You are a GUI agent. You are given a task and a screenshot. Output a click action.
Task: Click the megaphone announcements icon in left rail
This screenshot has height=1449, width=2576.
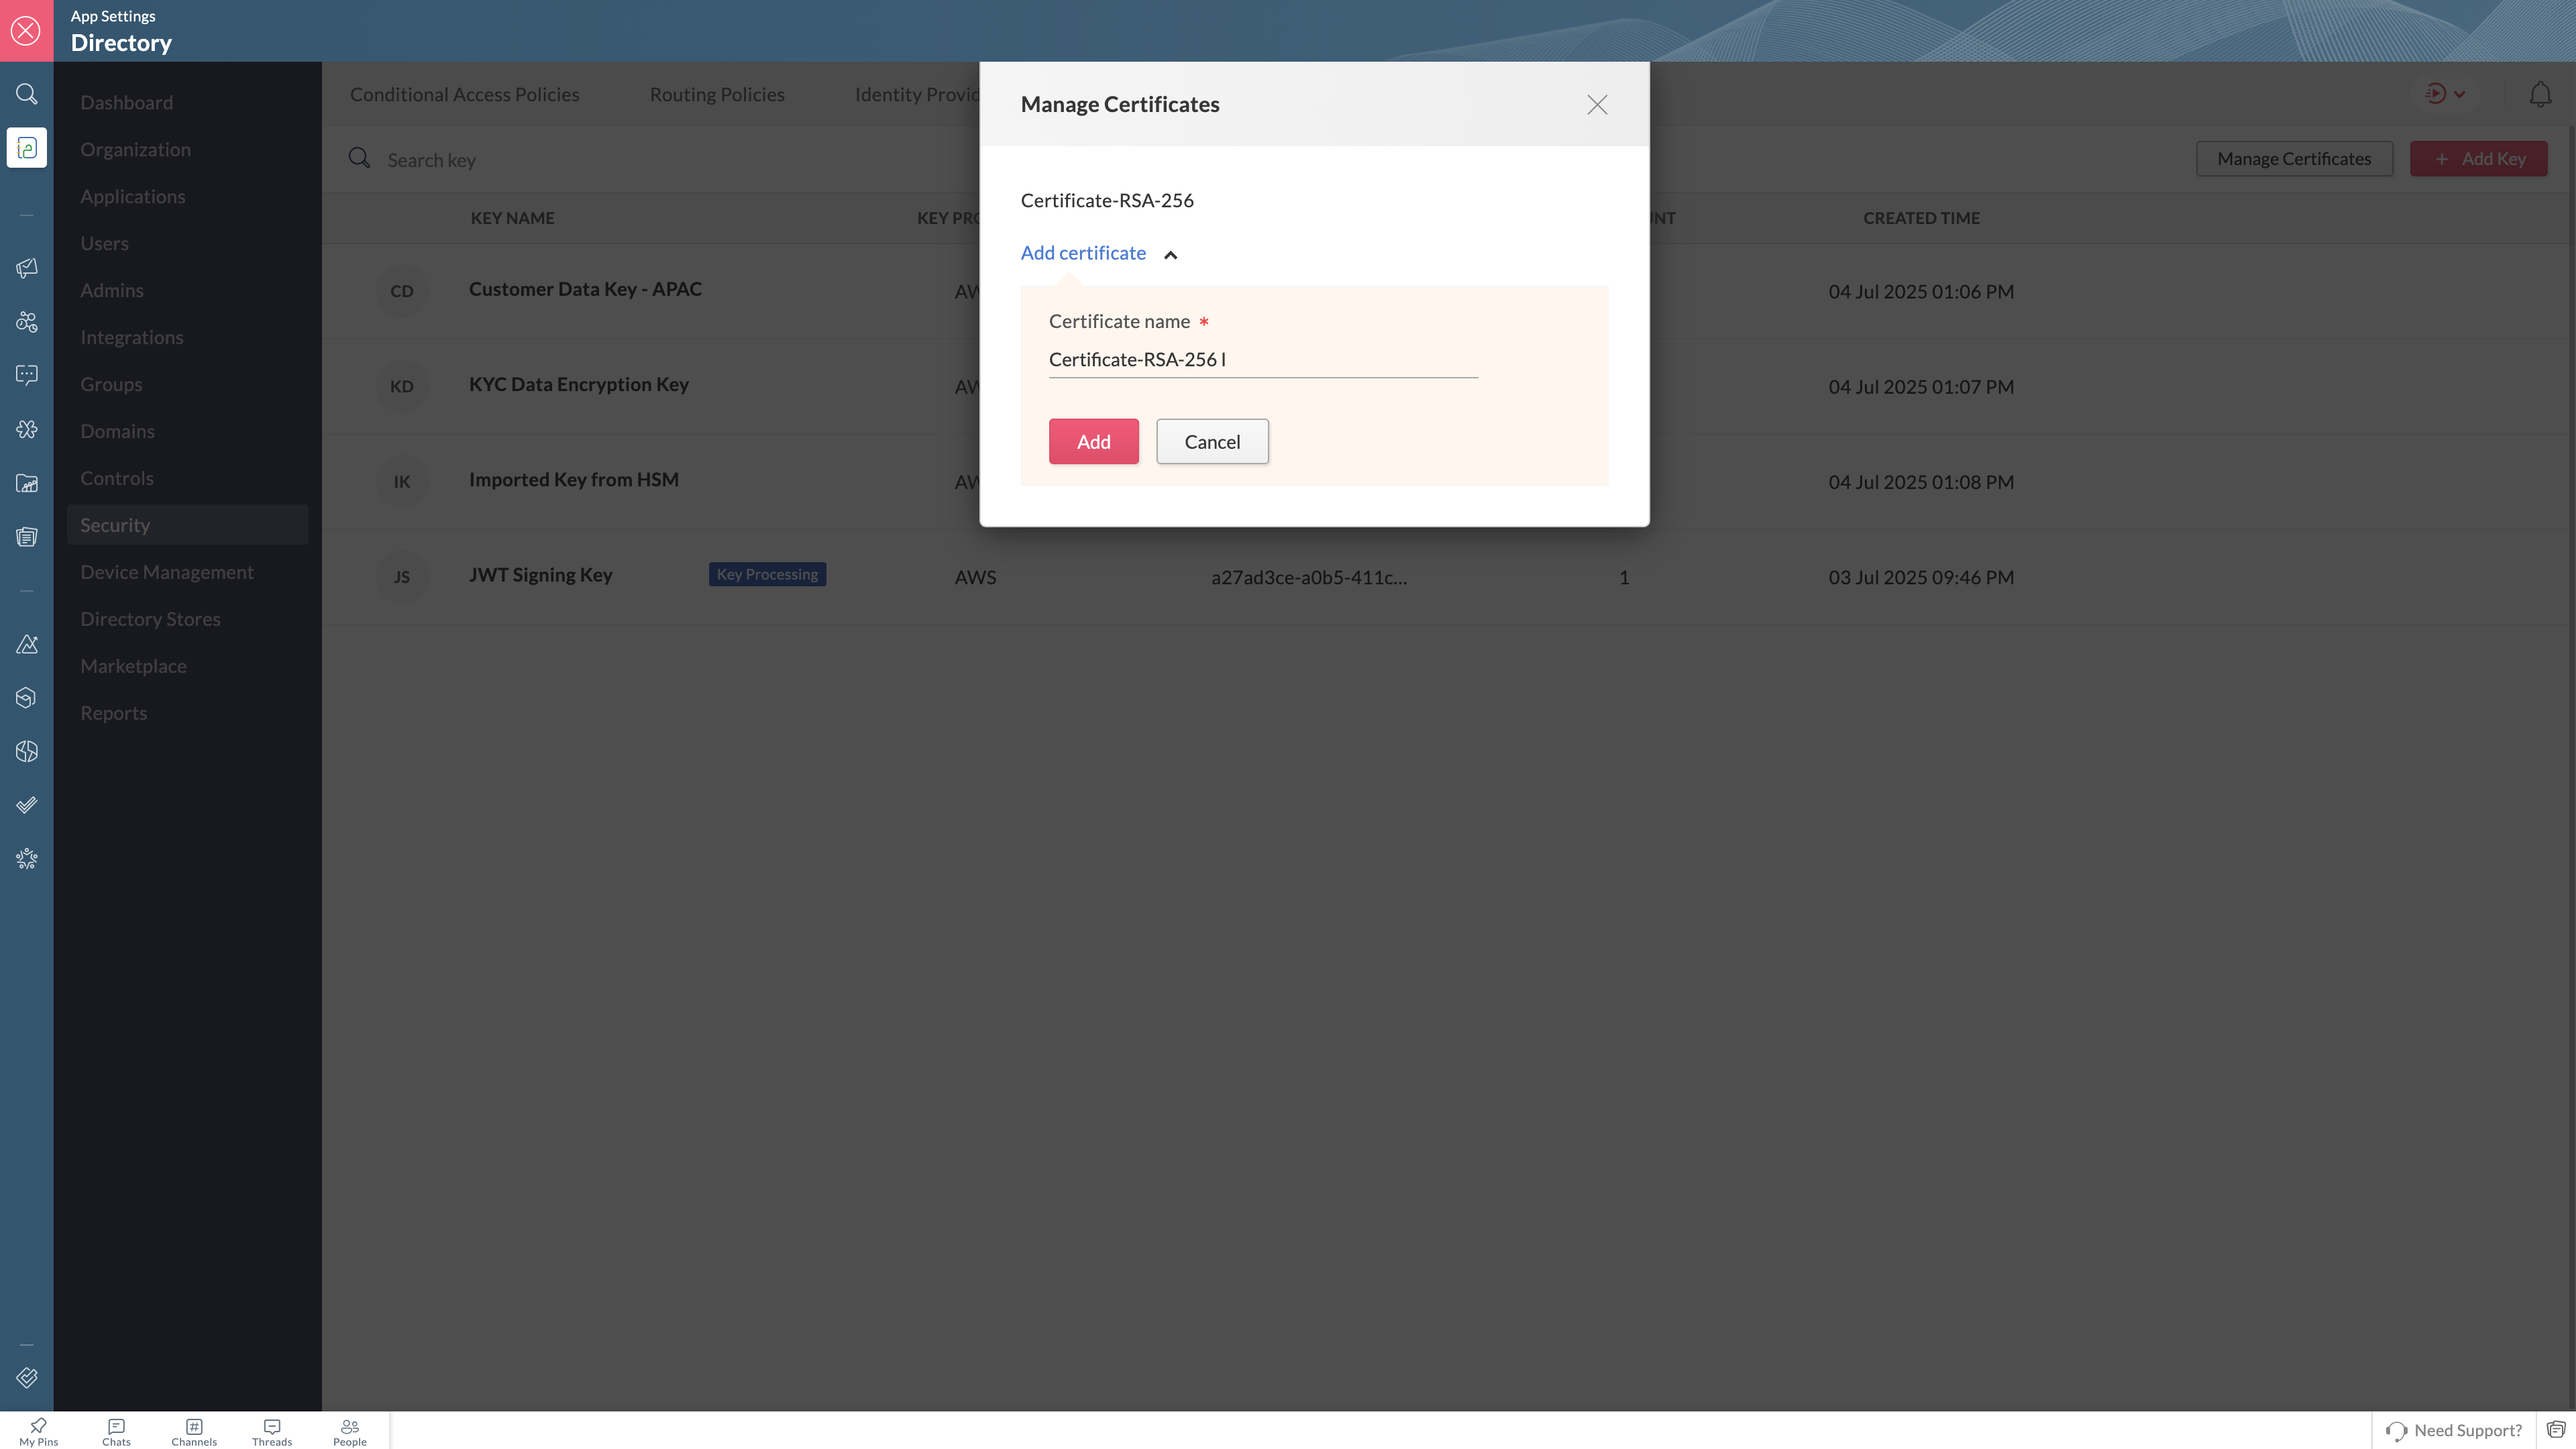tap(27, 268)
